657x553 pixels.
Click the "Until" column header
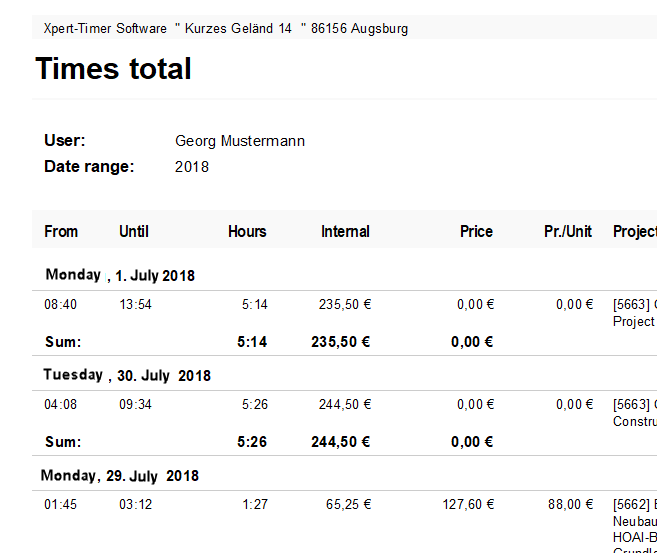click(133, 231)
